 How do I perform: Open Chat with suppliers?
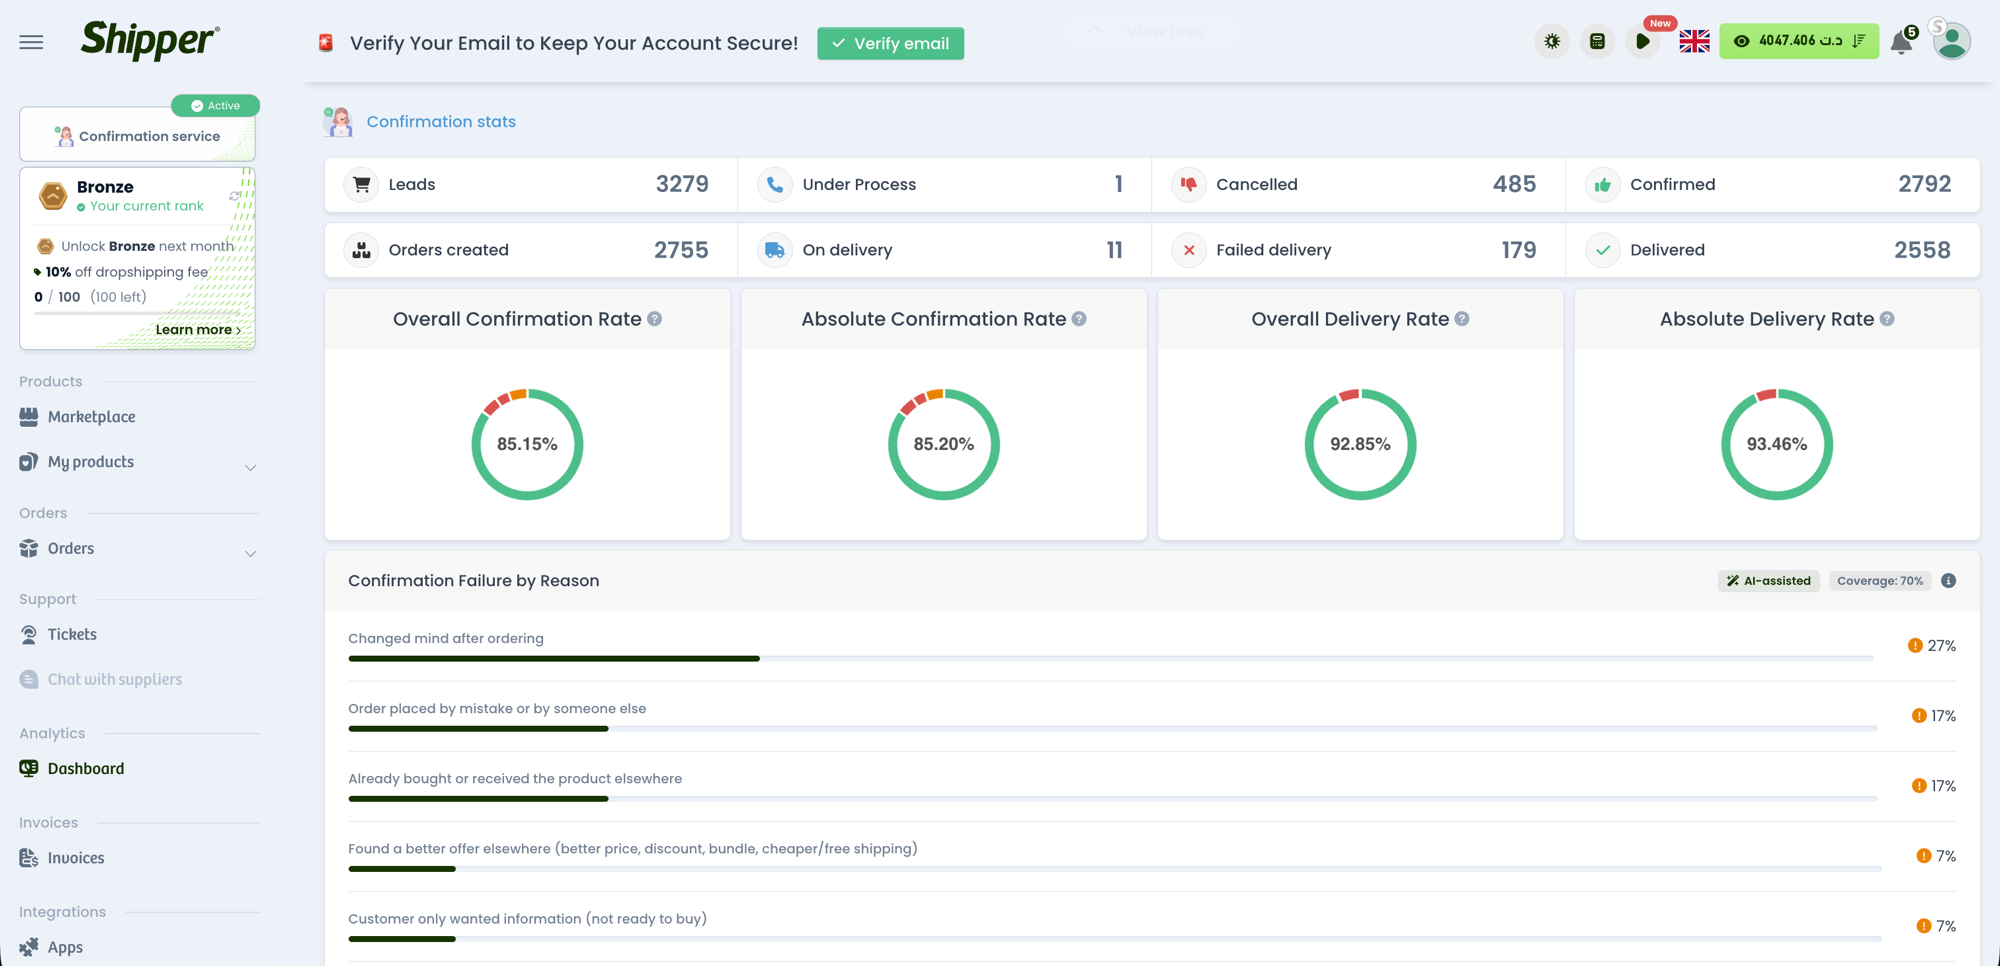(x=113, y=679)
